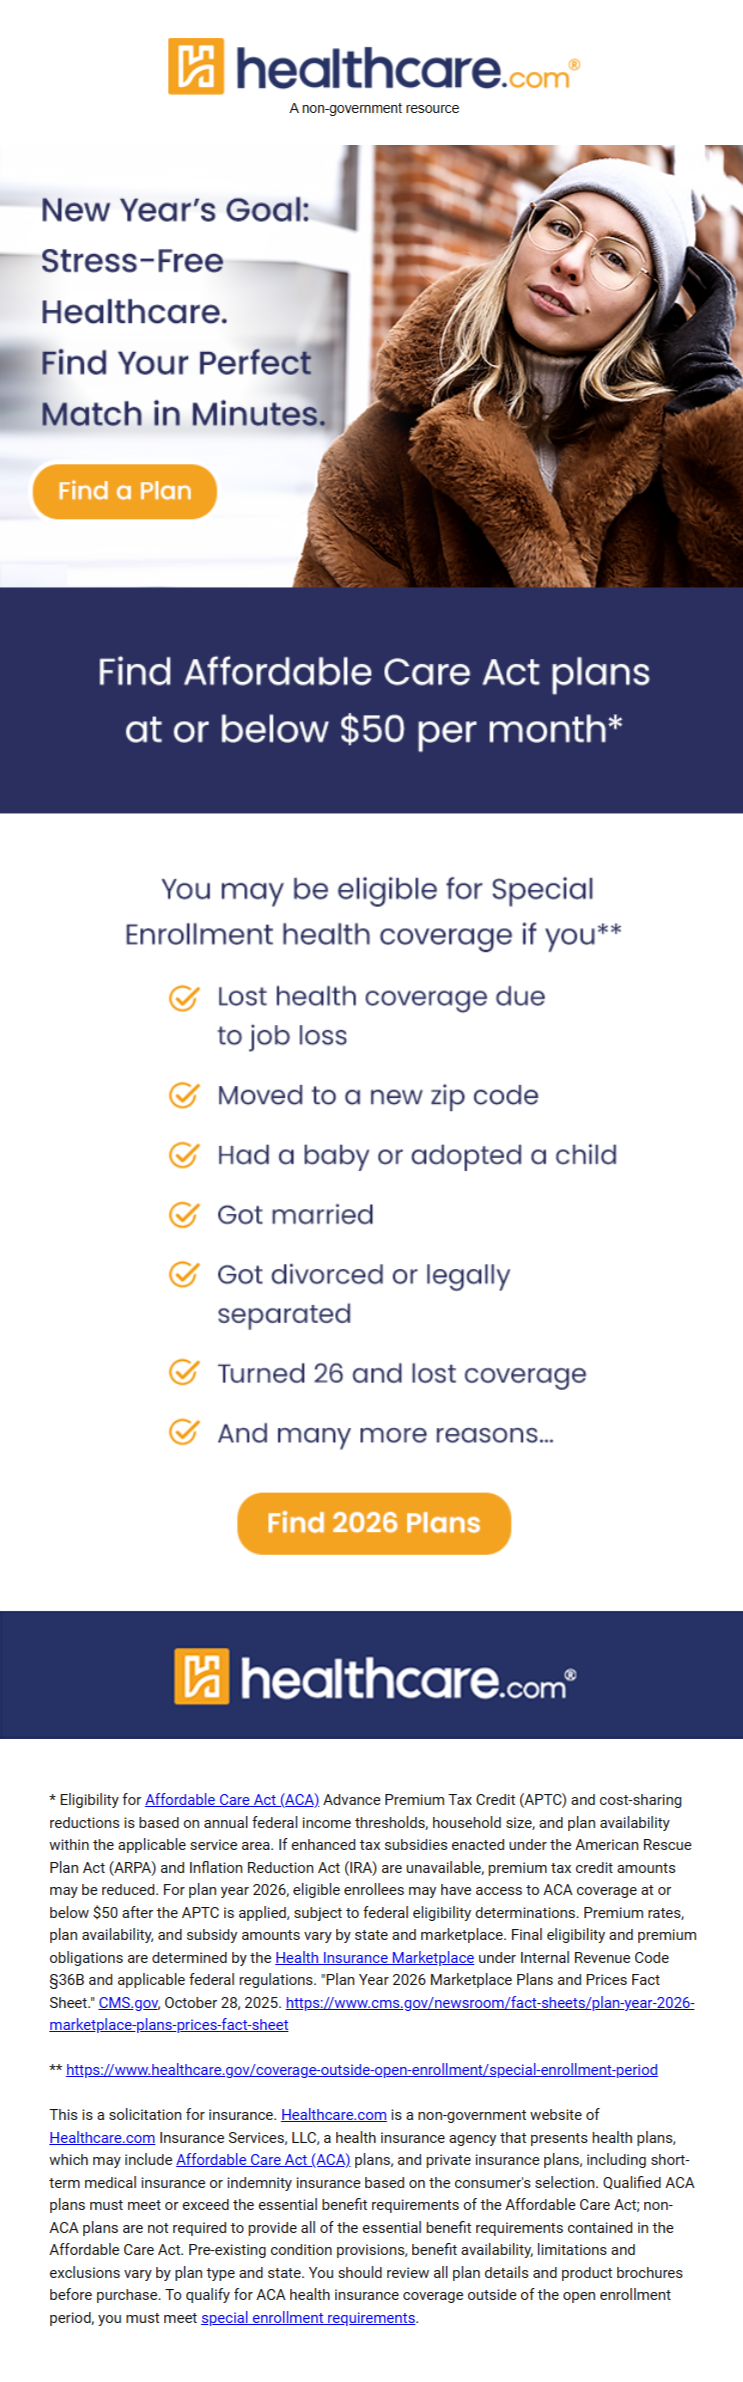
Task: Open the Health Insurance Marketplace link
Action: click(x=374, y=1957)
